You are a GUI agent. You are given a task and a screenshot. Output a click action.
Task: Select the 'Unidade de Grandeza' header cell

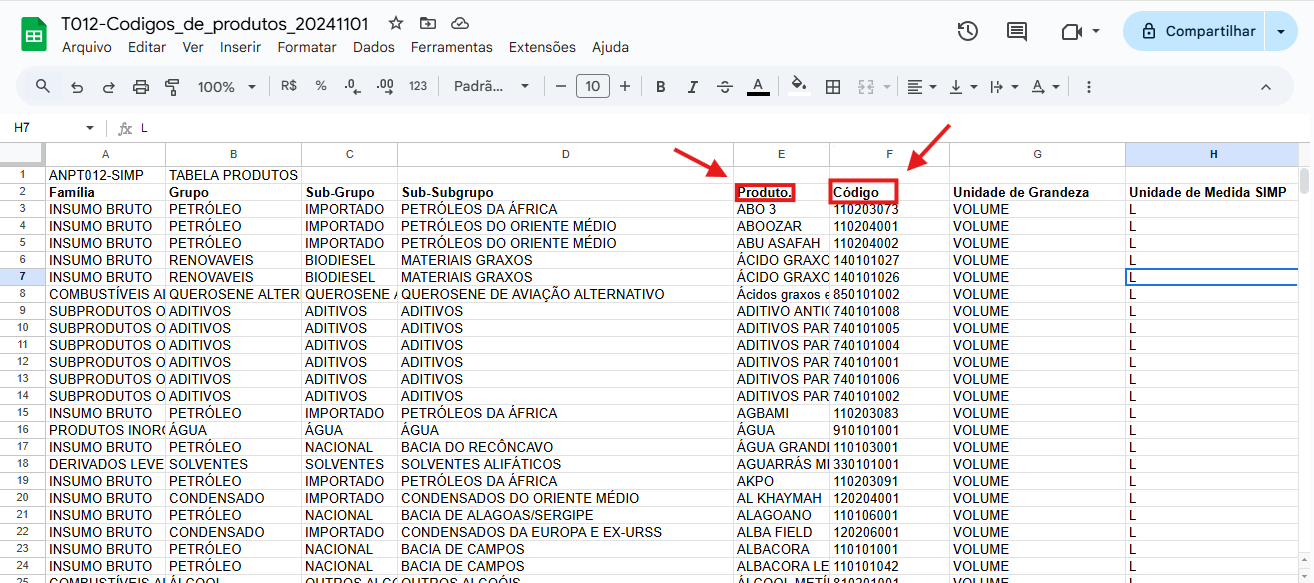[1037, 192]
